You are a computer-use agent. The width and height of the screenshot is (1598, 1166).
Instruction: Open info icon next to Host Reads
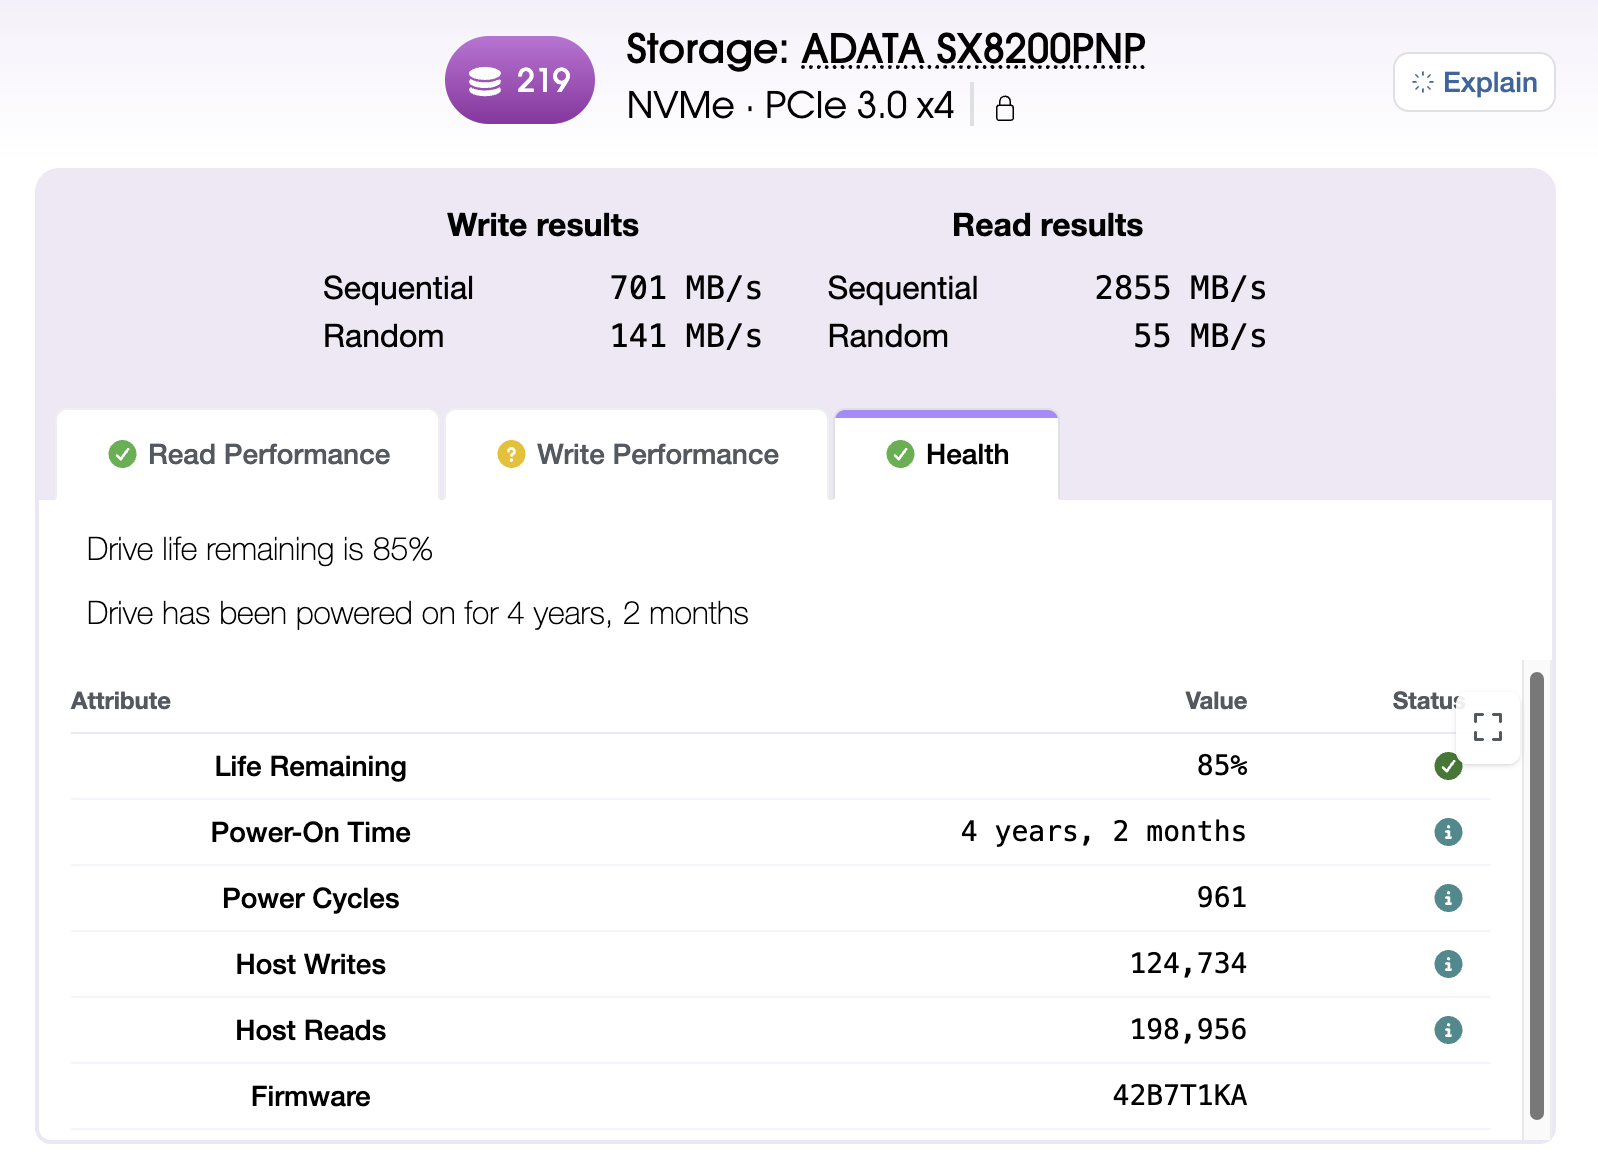[x=1449, y=1029]
